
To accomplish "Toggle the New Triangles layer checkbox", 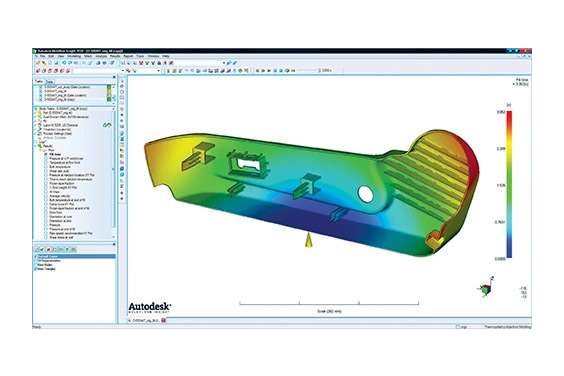I will point(36,269).
